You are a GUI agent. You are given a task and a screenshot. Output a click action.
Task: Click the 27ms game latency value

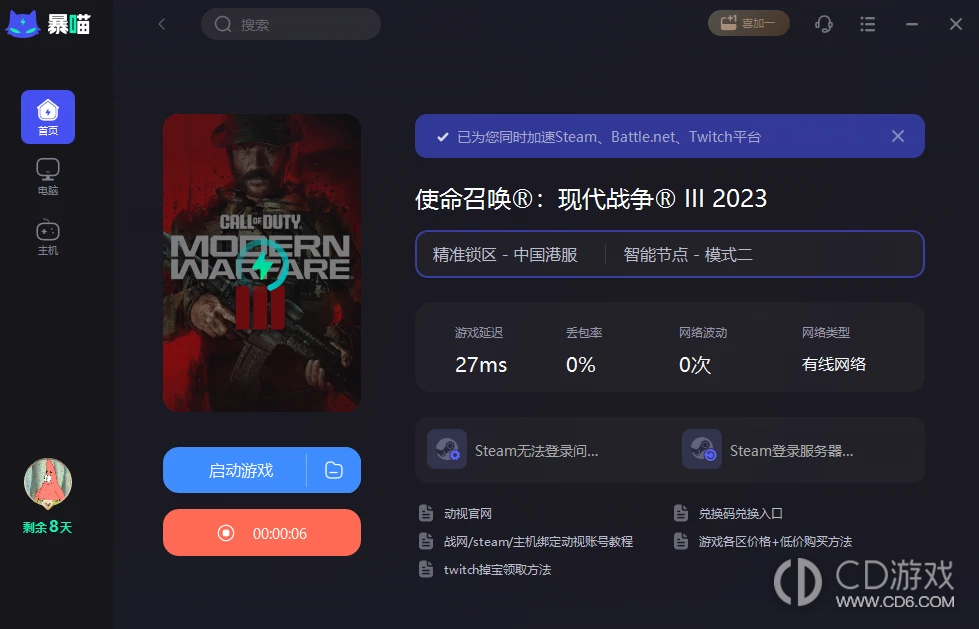point(481,364)
